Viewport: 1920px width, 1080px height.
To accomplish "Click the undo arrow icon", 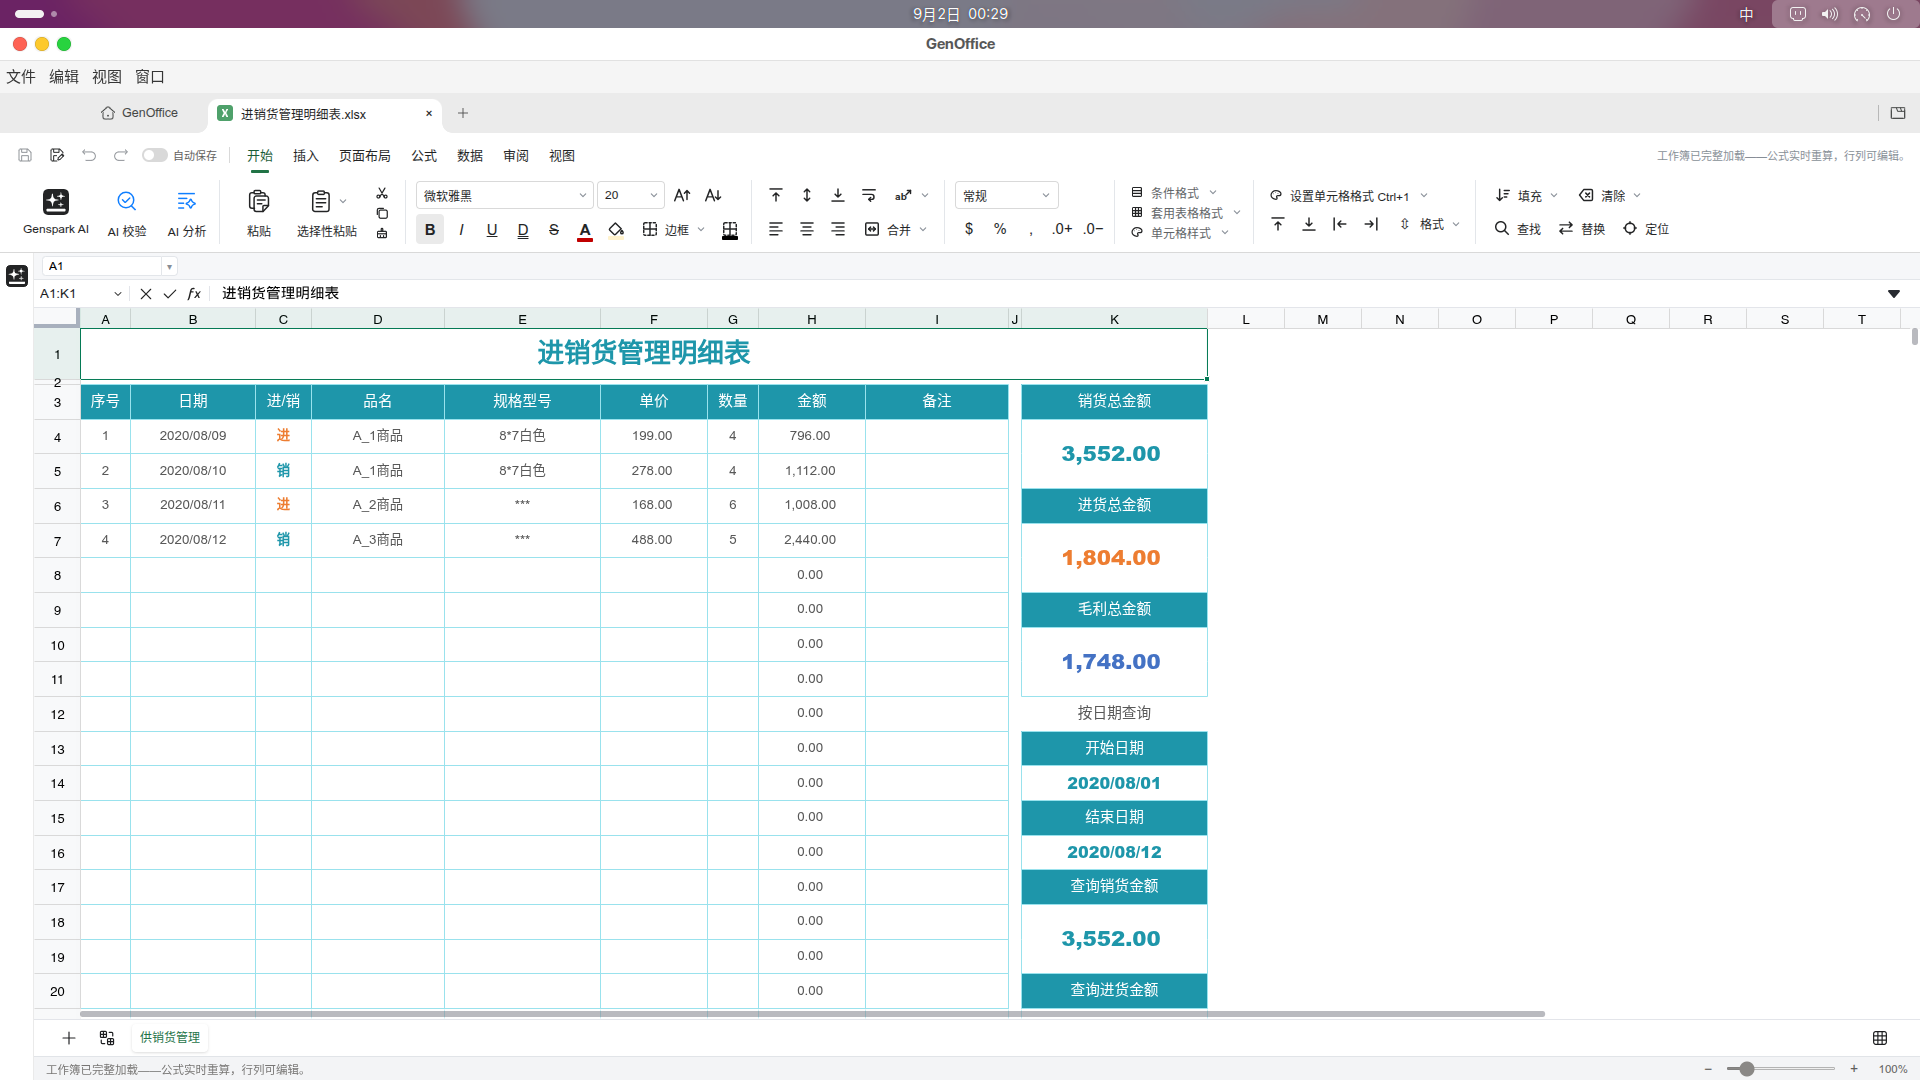I will point(89,155).
